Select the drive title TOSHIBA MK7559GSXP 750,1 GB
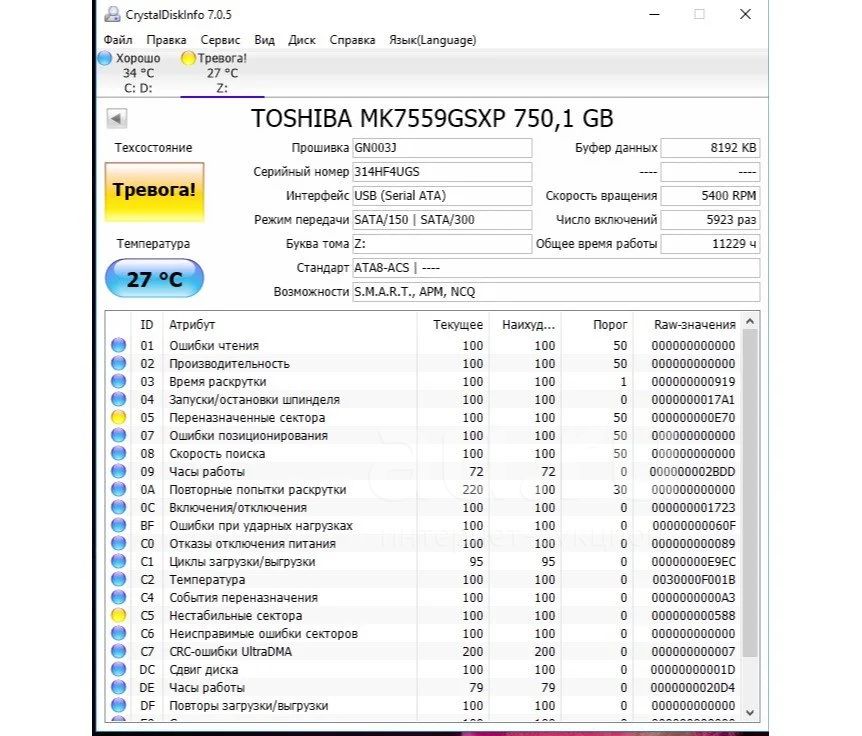 pyautogui.click(x=432, y=118)
